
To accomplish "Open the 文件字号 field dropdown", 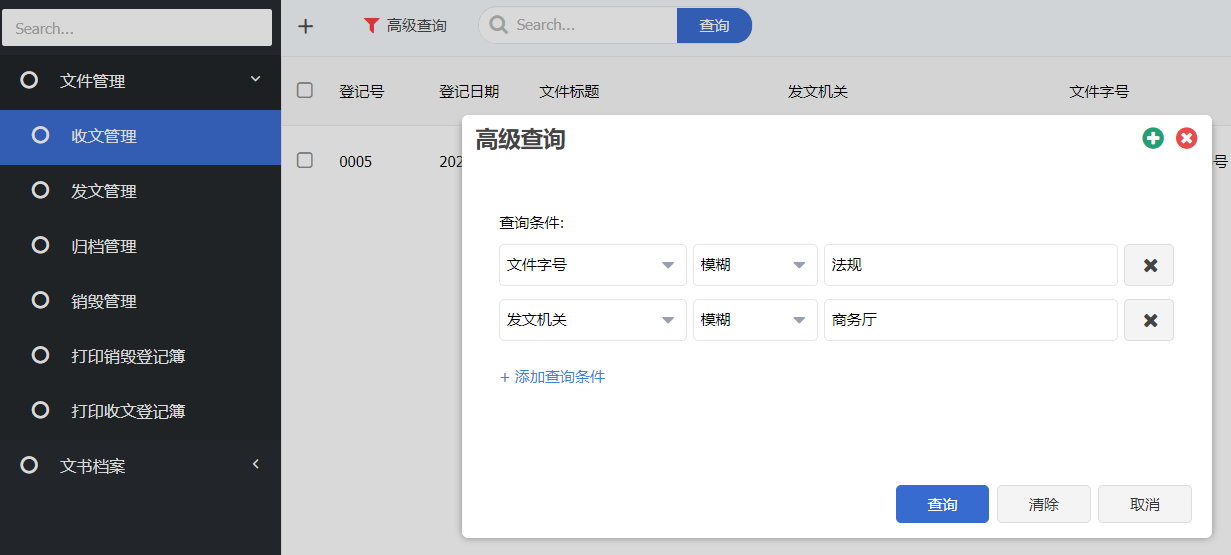I will (x=593, y=265).
